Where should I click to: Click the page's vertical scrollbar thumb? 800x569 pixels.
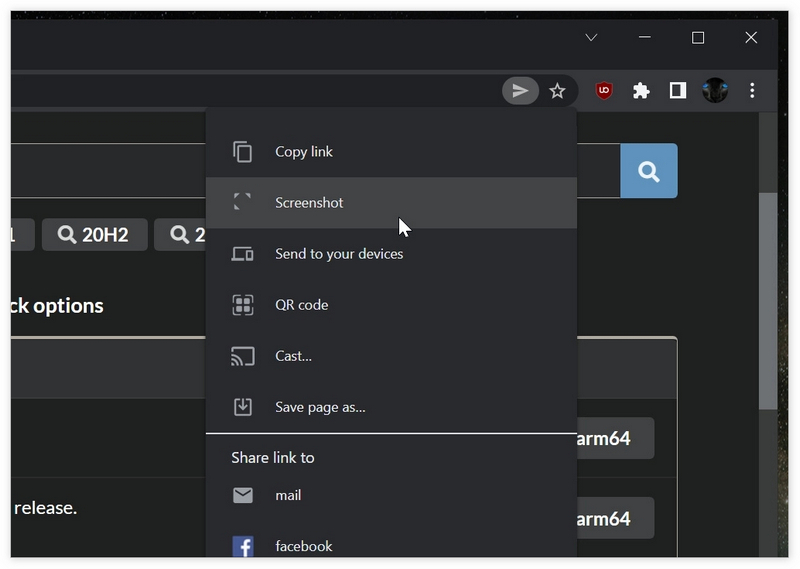pyautogui.click(x=768, y=301)
